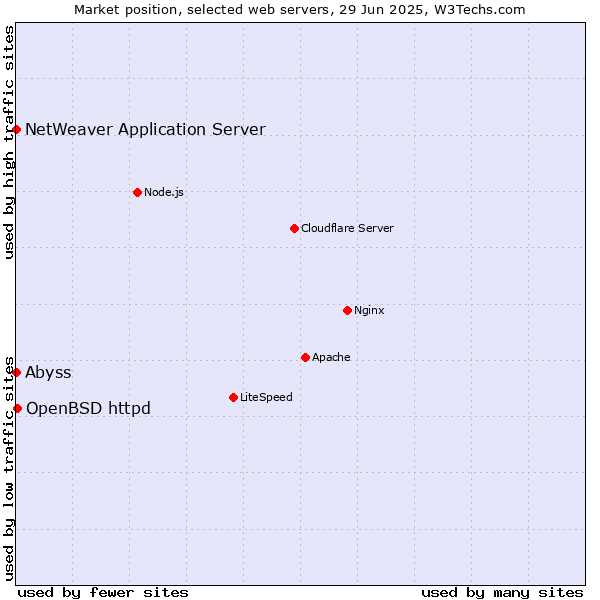Select the 'Apache' label text

tap(331, 357)
